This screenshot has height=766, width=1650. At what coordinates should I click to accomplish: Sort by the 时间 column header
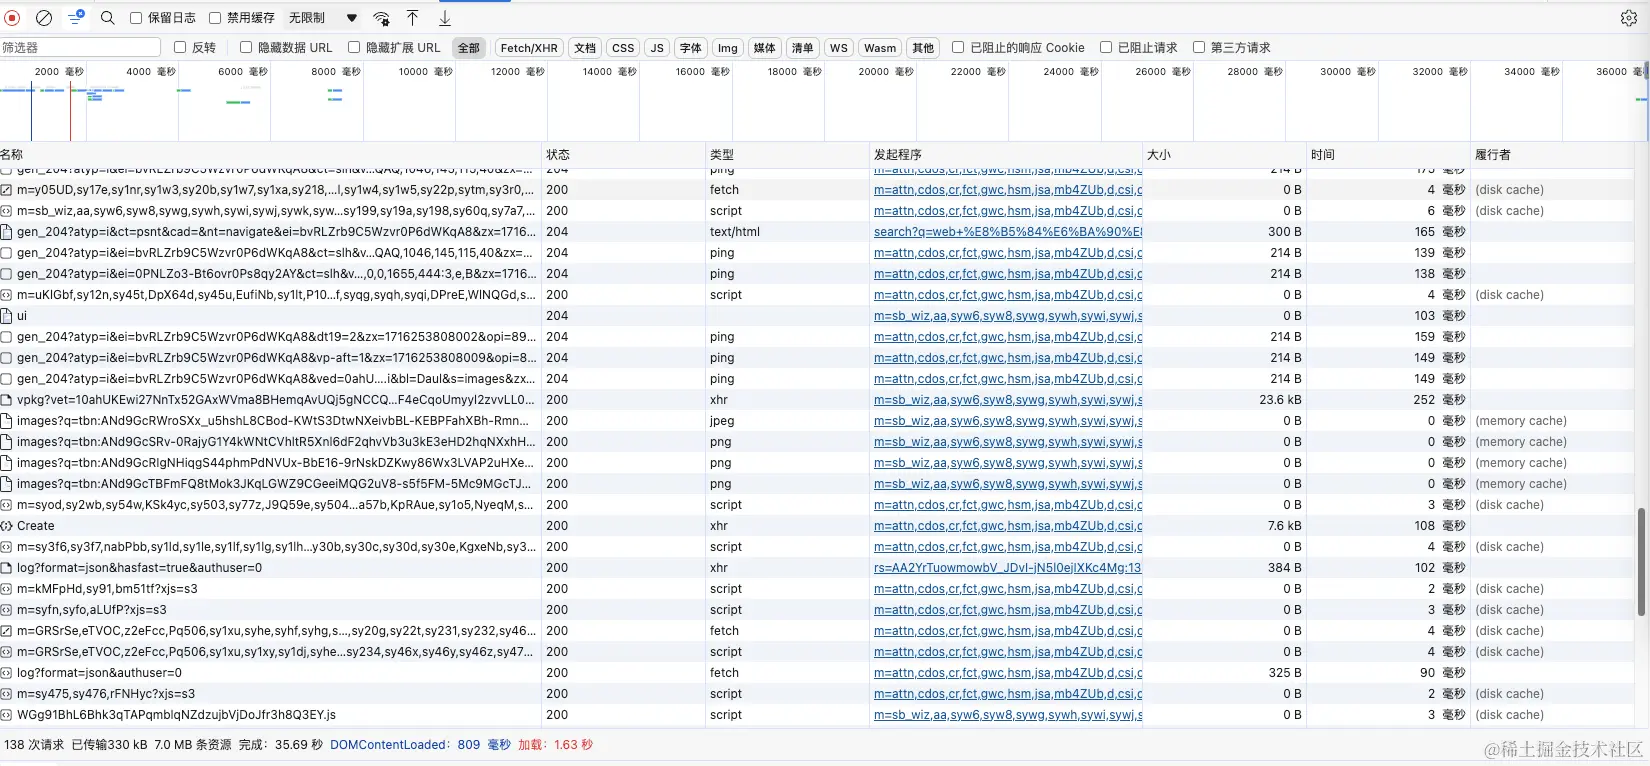click(1388, 155)
